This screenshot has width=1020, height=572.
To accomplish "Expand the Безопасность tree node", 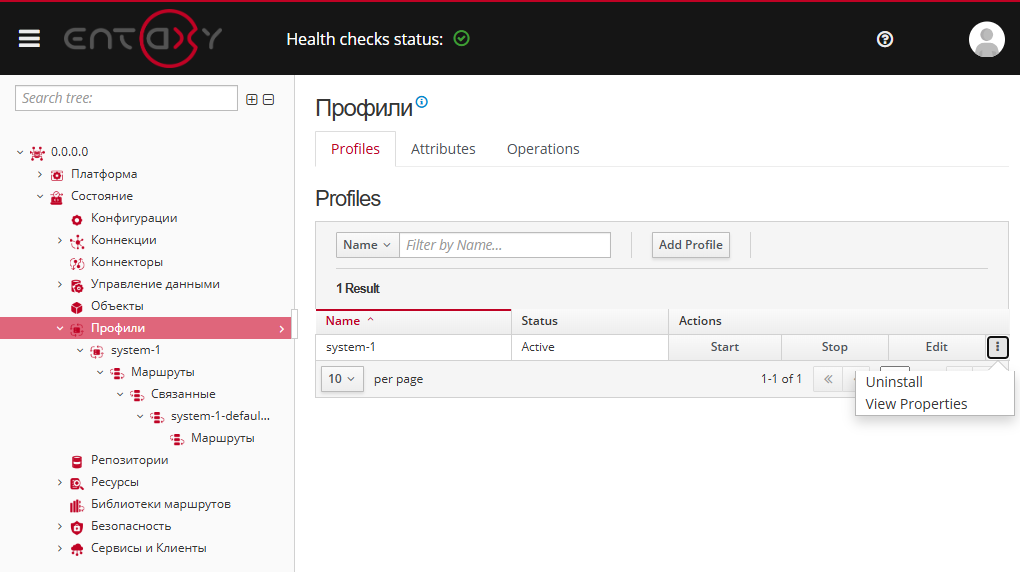I will pos(60,526).
